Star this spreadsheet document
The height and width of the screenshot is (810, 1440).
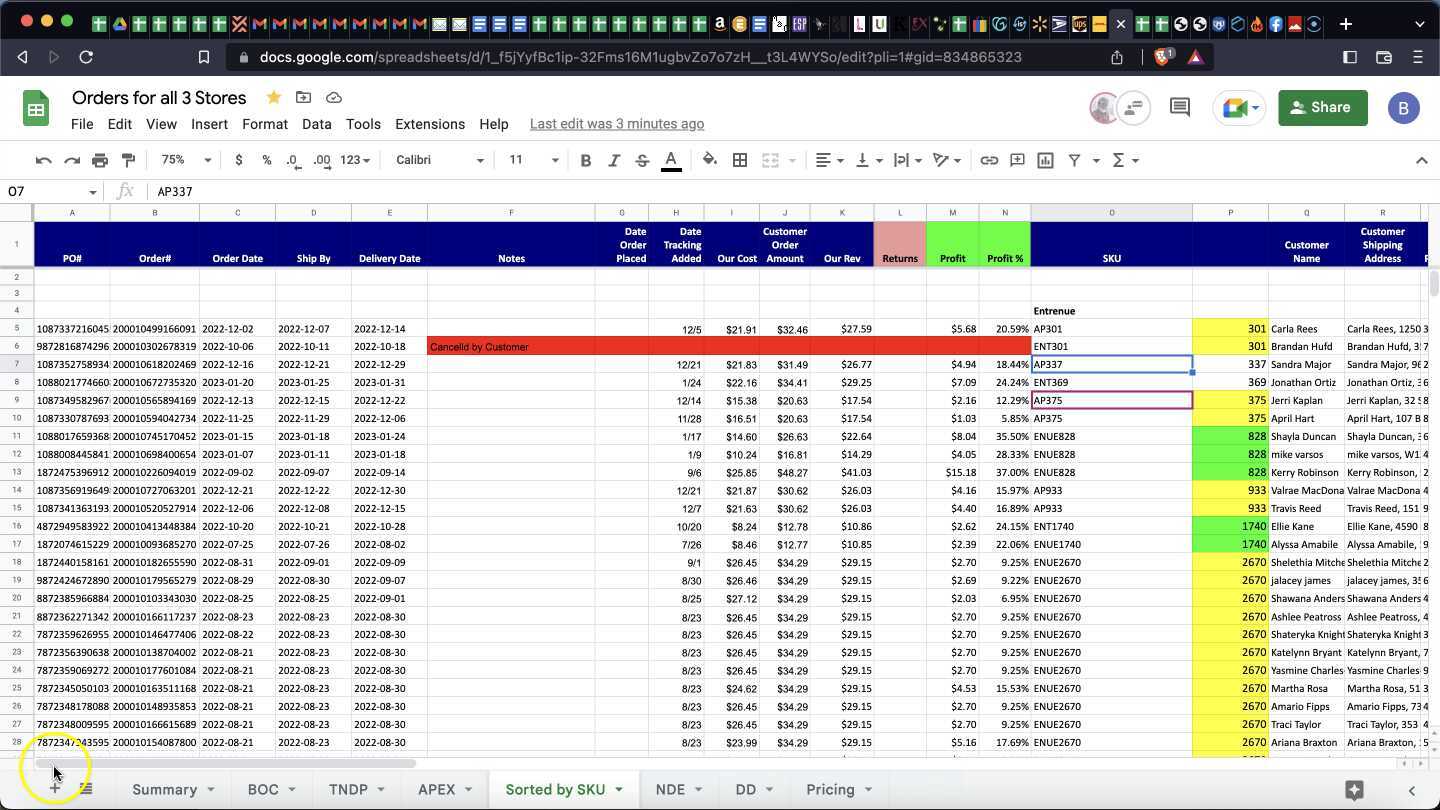coord(273,97)
